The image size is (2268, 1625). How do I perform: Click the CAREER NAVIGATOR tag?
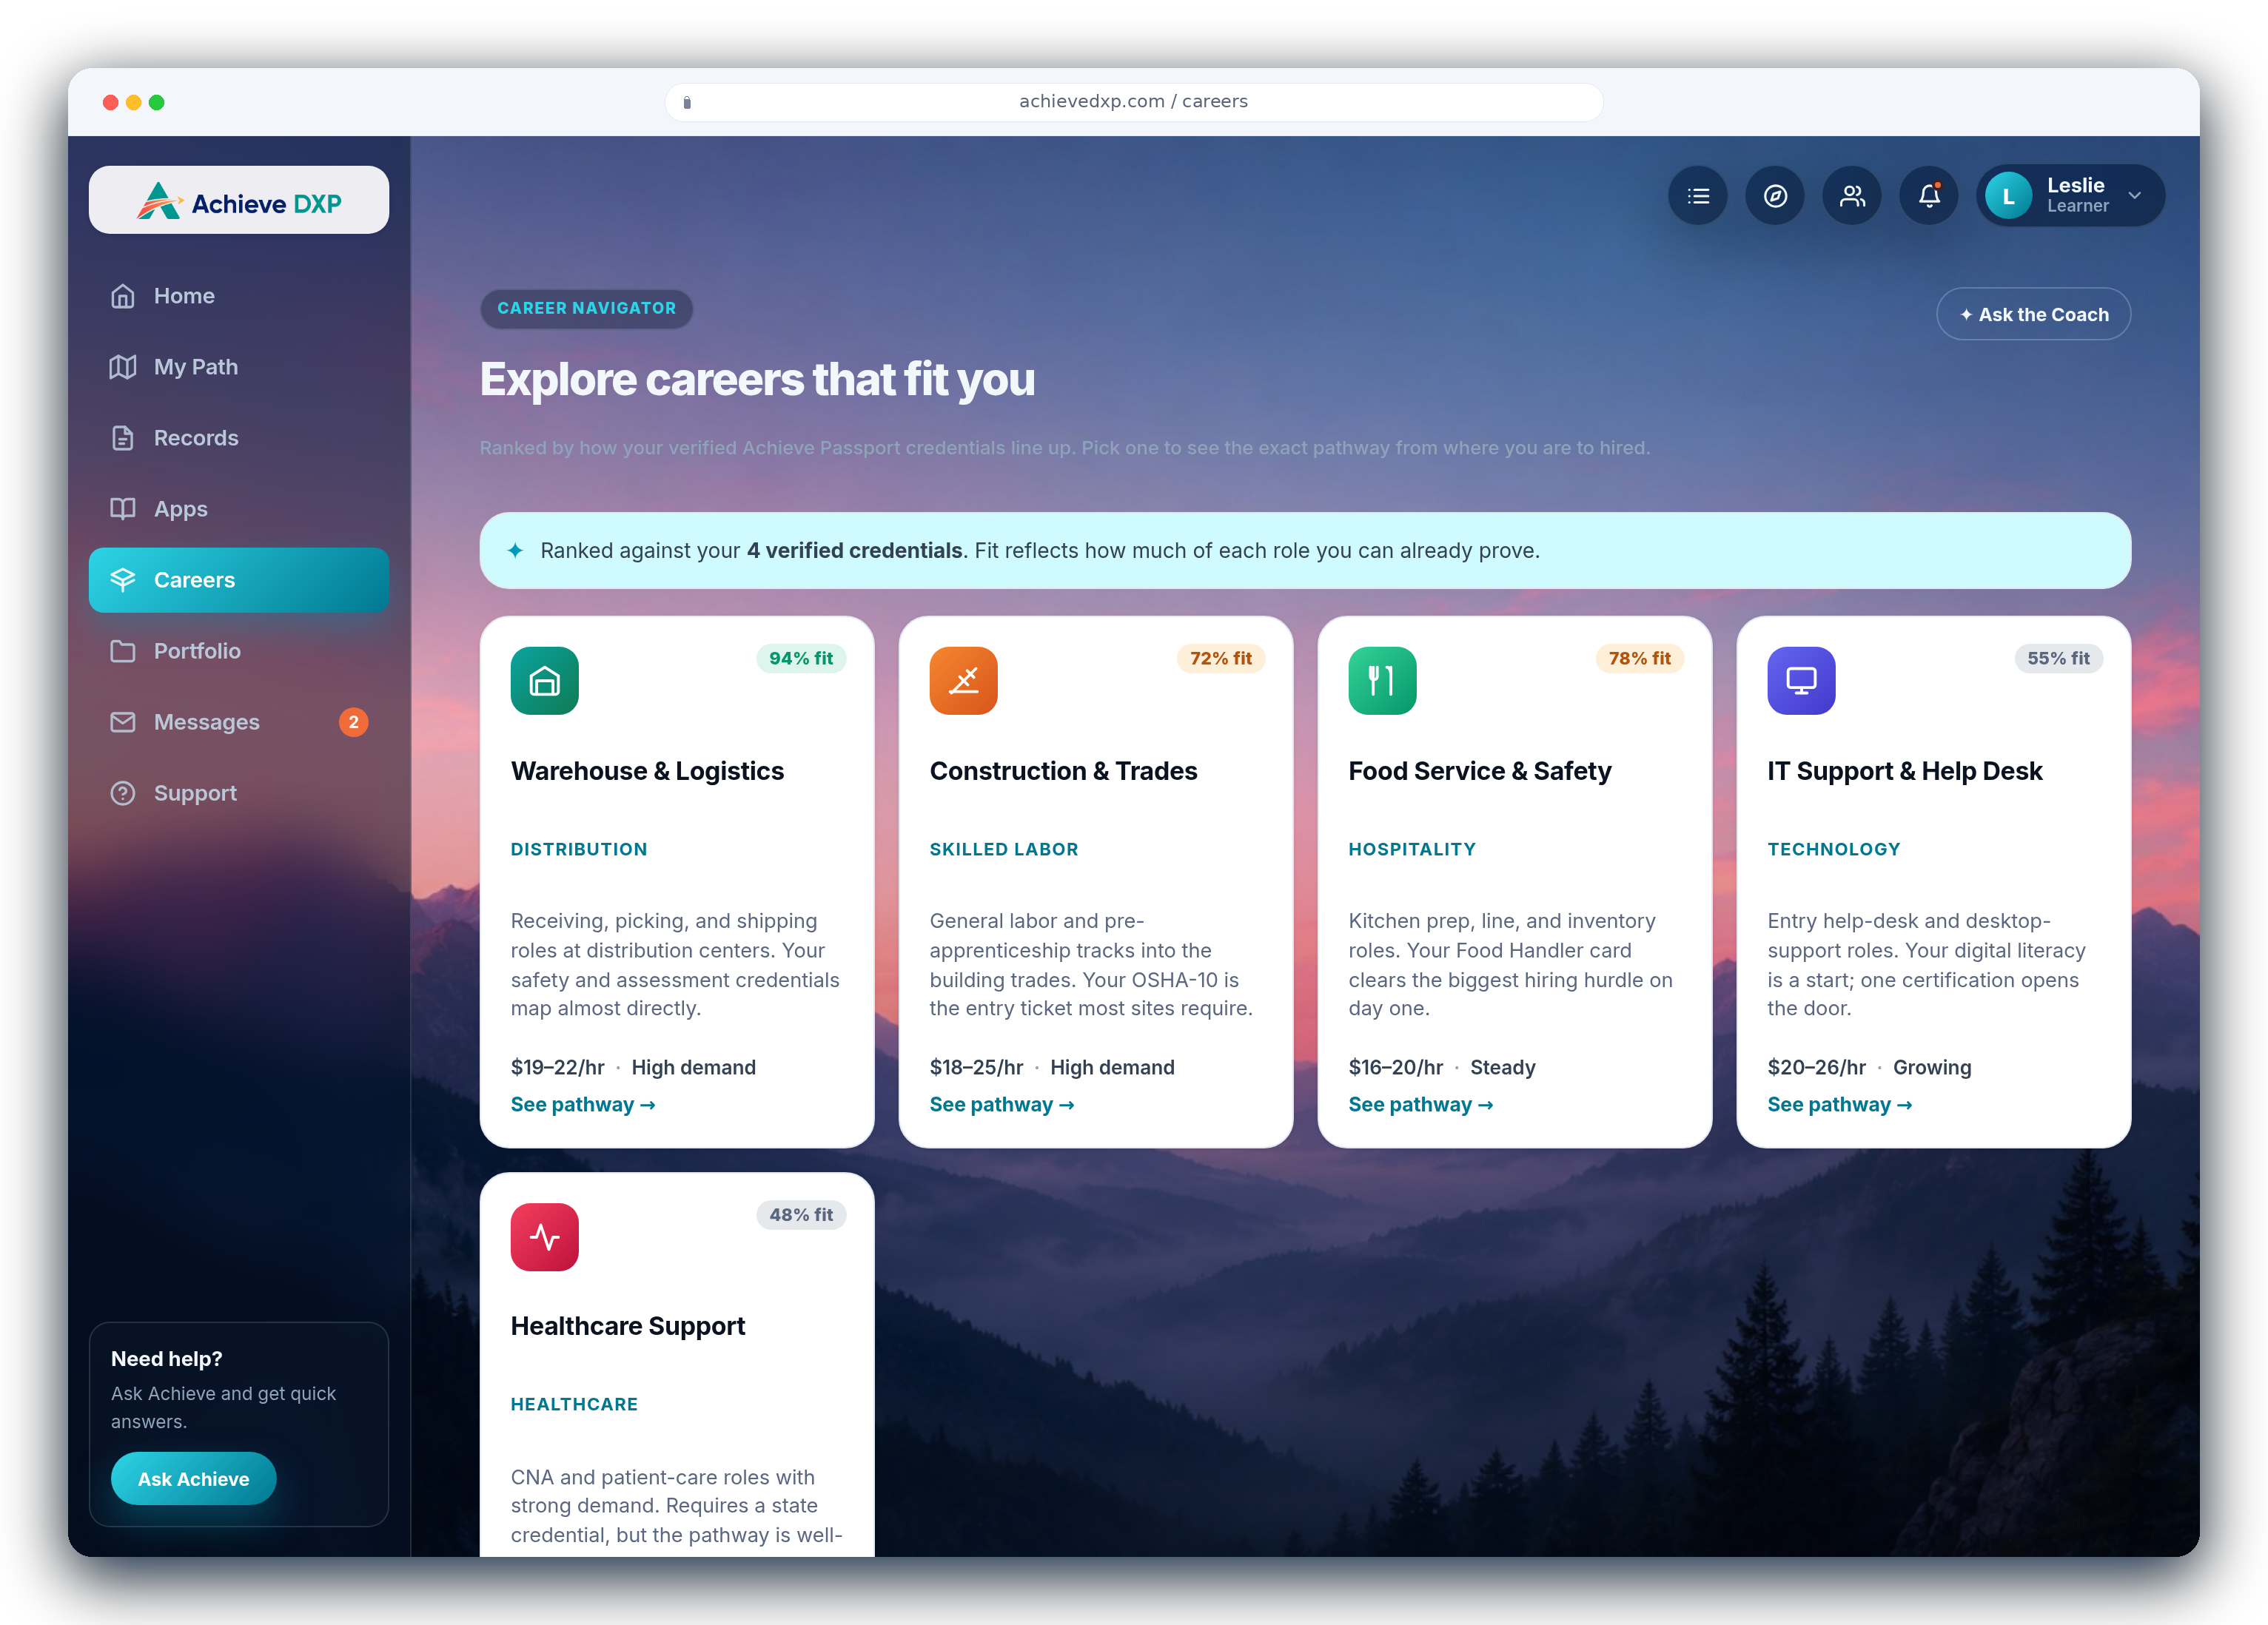(587, 308)
